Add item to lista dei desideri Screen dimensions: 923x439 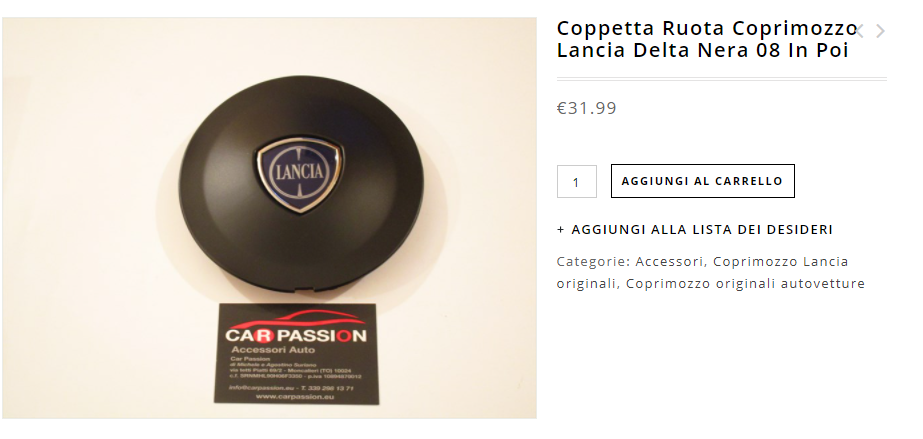point(695,230)
